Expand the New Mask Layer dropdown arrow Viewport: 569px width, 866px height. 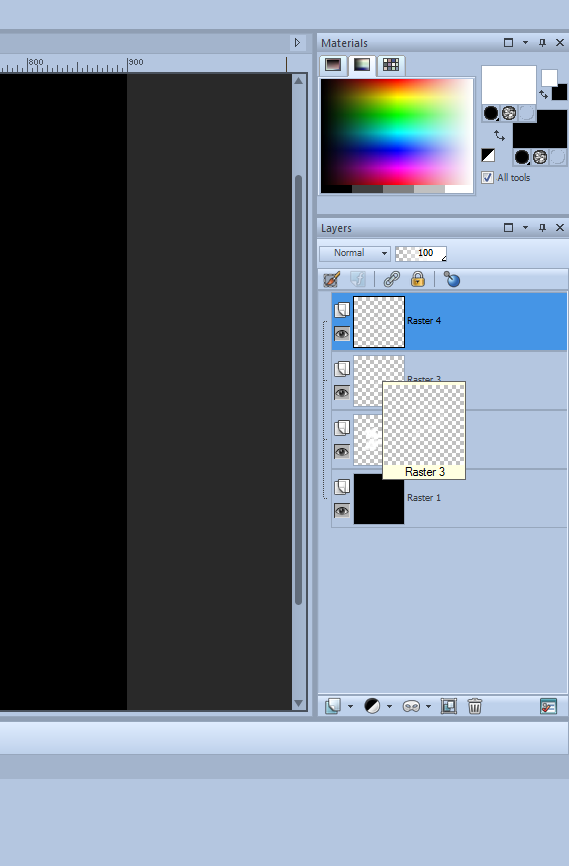[428, 706]
